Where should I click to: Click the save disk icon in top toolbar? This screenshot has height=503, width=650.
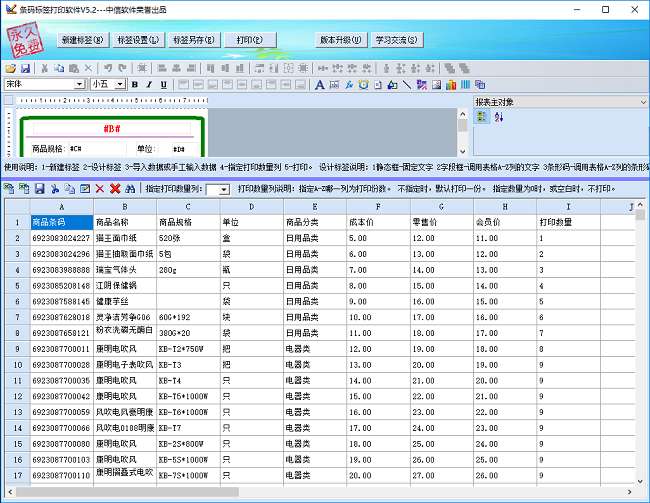[25, 68]
